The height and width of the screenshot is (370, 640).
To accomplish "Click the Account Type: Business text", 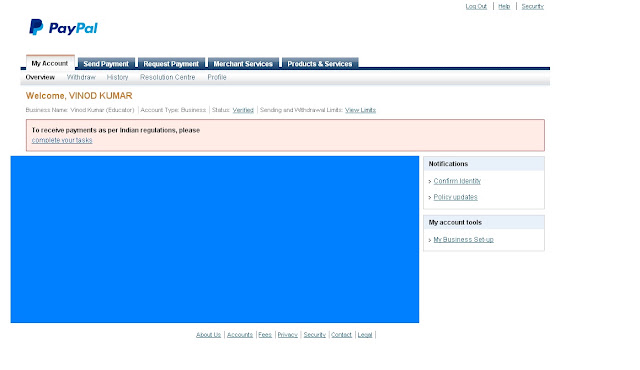I will tap(173, 110).
